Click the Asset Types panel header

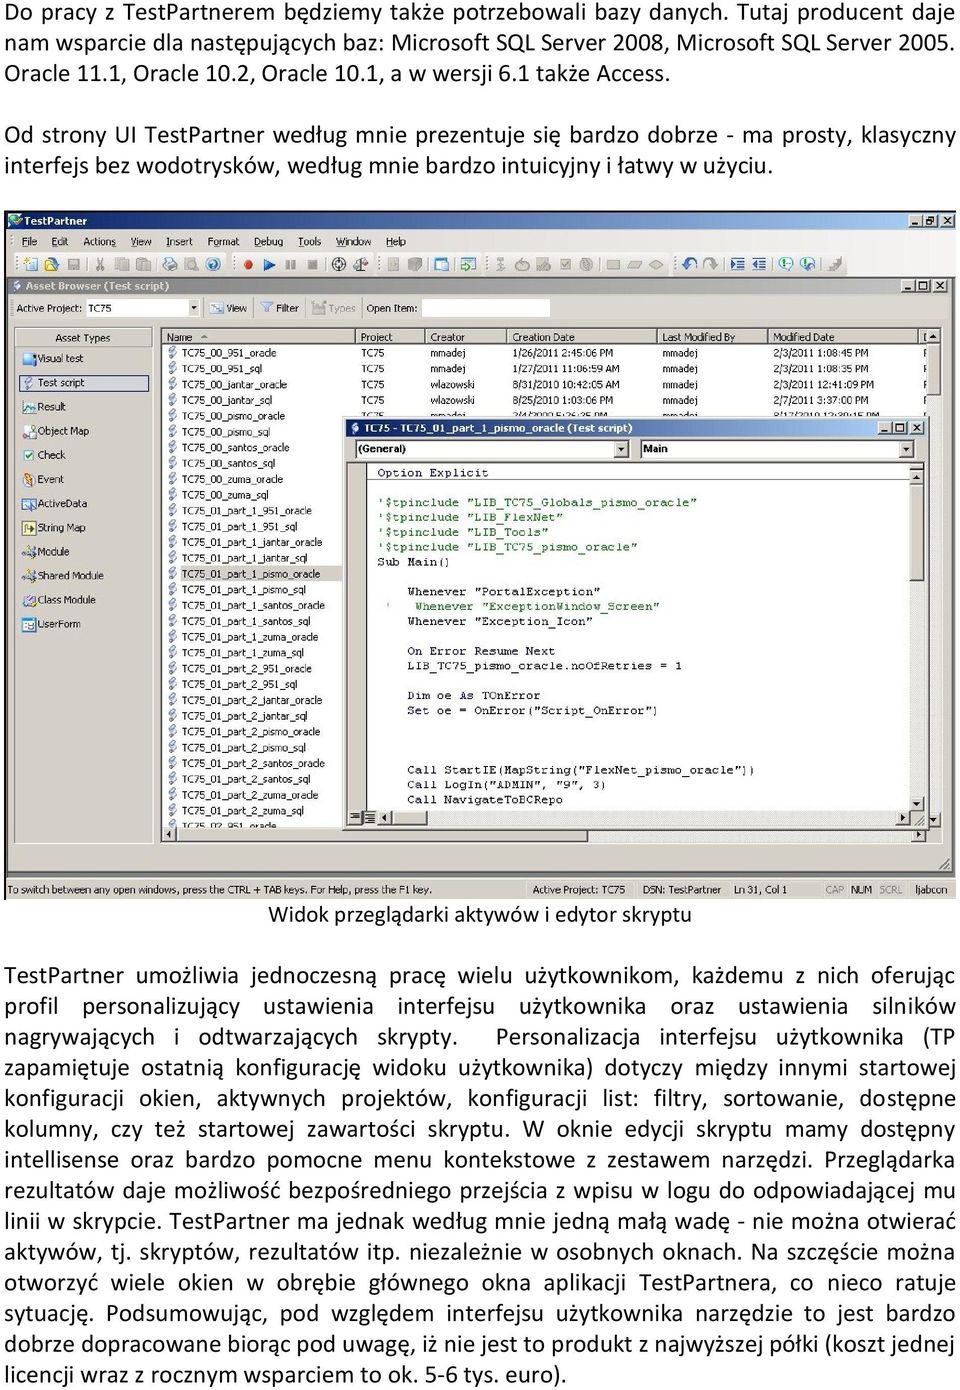(x=83, y=338)
